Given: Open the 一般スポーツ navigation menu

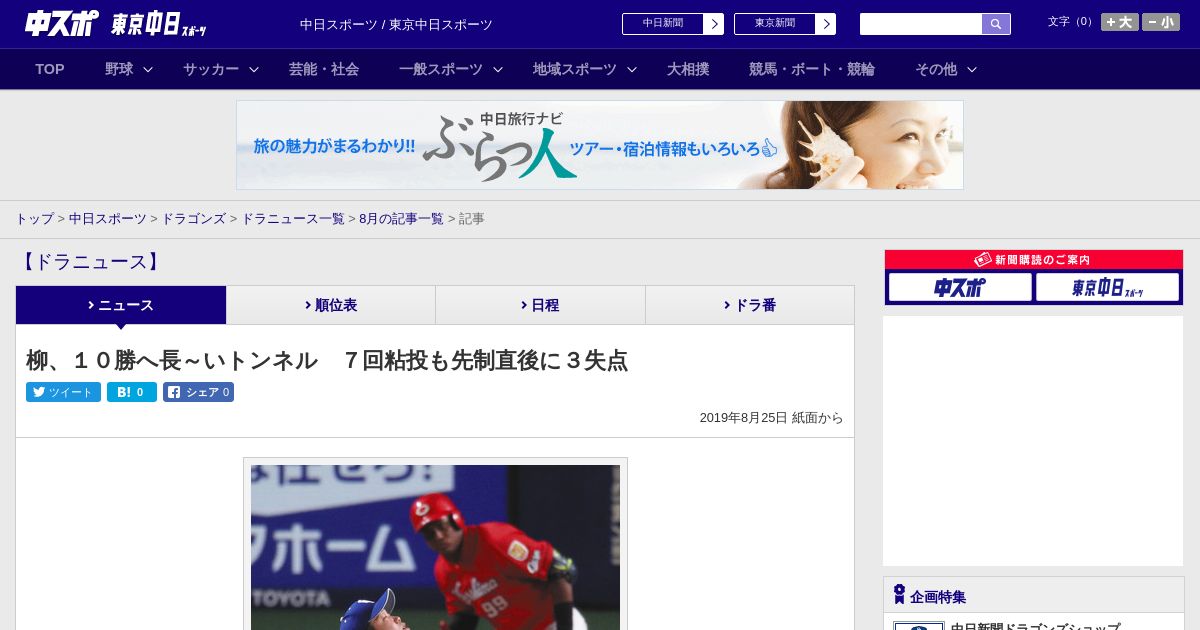Looking at the screenshot, I should tap(441, 69).
